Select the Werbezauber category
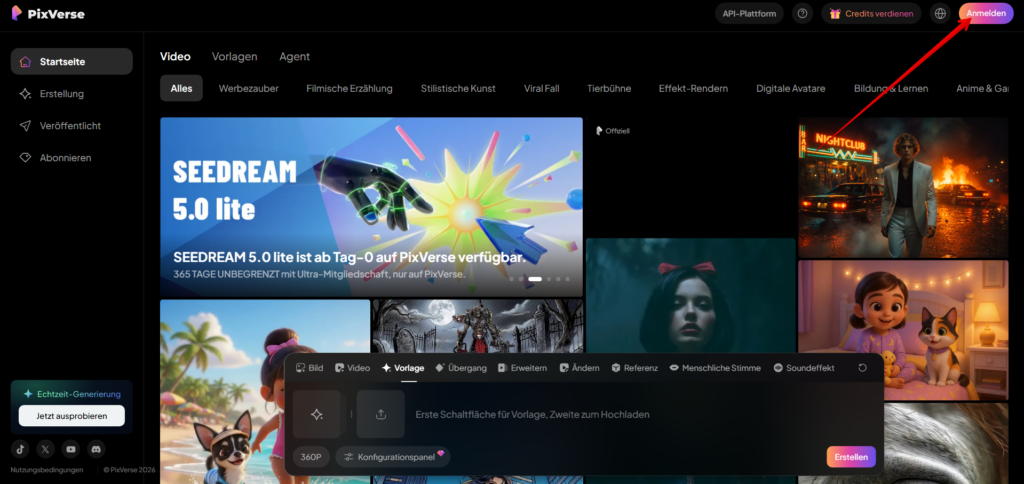Screen dimensions: 1024x484 point(249,88)
